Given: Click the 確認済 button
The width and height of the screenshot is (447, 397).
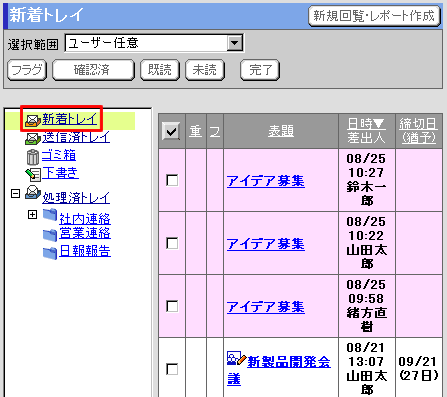Looking at the screenshot, I should tap(93, 70).
